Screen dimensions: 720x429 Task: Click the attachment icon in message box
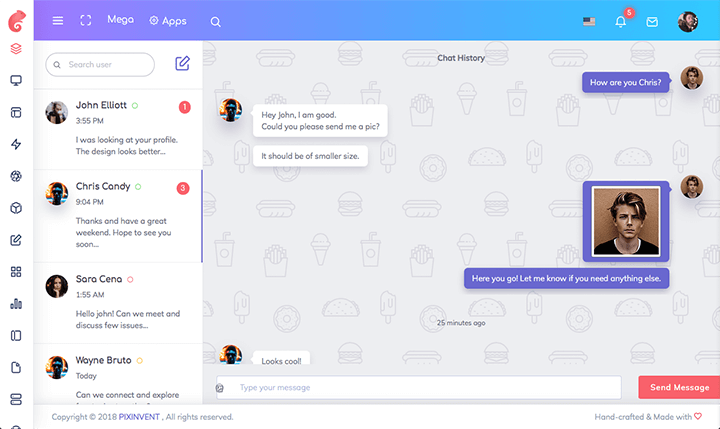[220, 388]
